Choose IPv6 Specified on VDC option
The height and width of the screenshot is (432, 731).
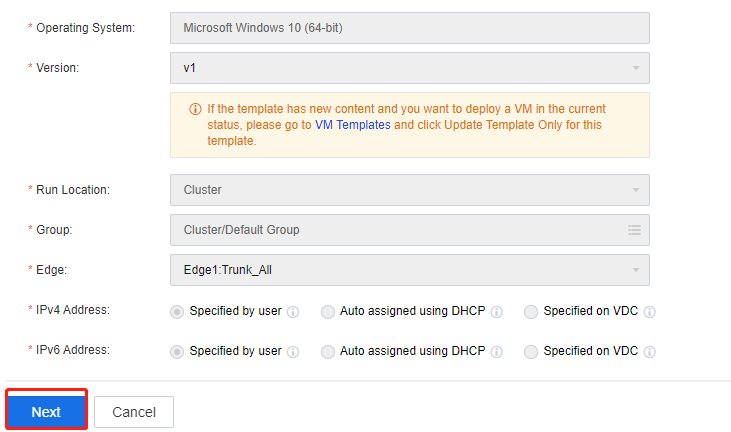click(x=531, y=352)
